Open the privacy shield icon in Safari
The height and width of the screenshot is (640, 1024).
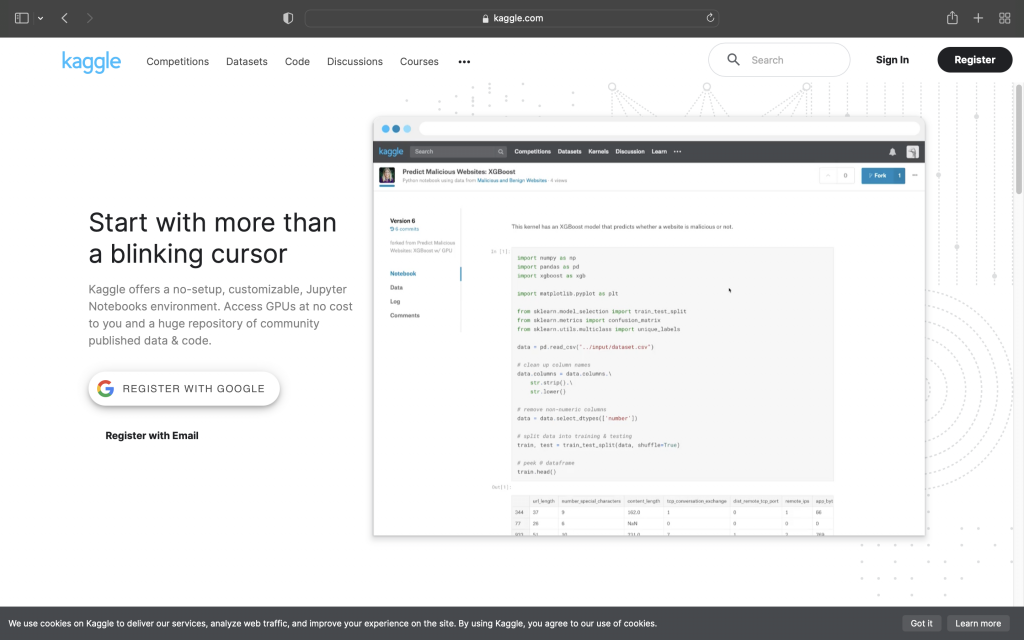tap(288, 18)
